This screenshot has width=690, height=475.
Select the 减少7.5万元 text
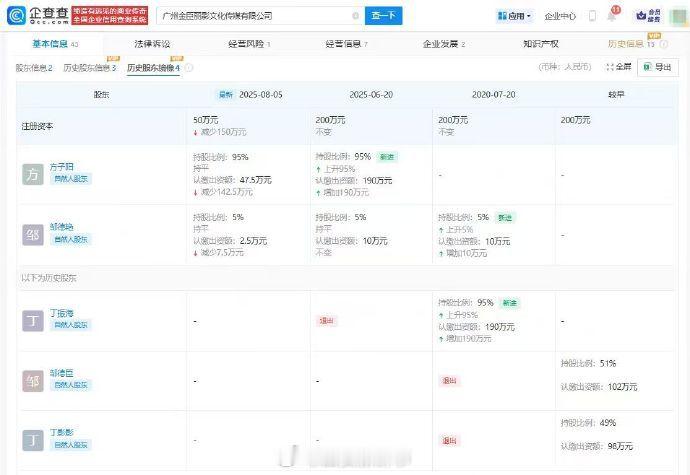pyautogui.click(x=222, y=253)
